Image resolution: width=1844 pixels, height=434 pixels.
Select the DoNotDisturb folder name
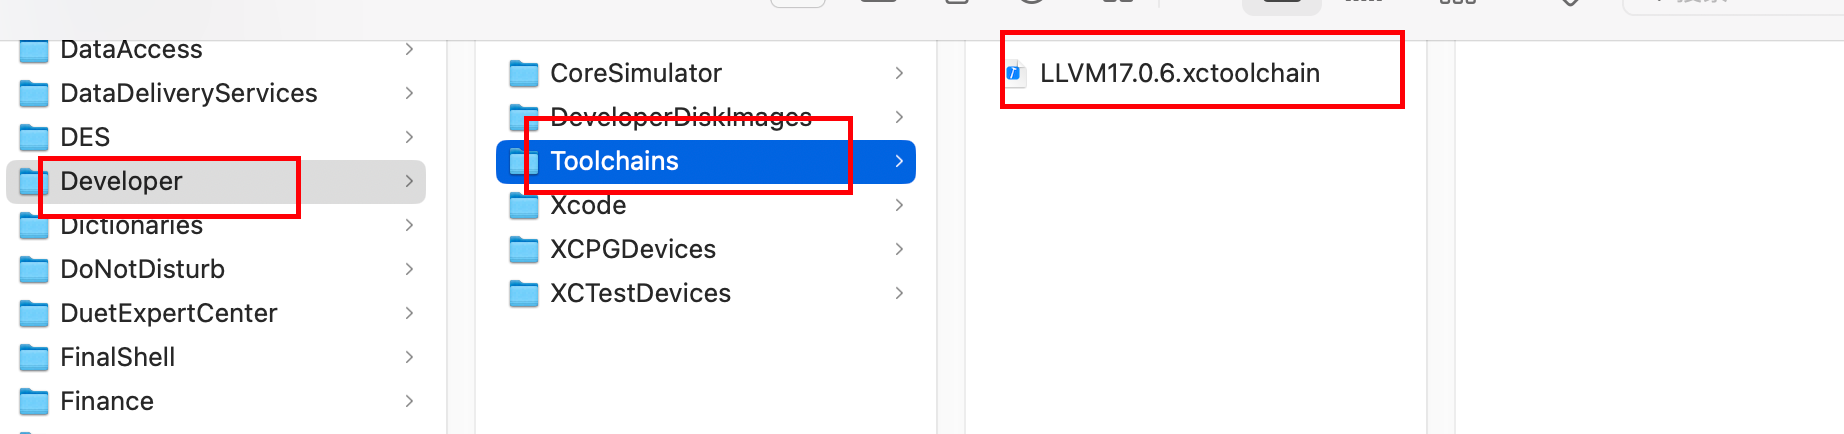[142, 269]
